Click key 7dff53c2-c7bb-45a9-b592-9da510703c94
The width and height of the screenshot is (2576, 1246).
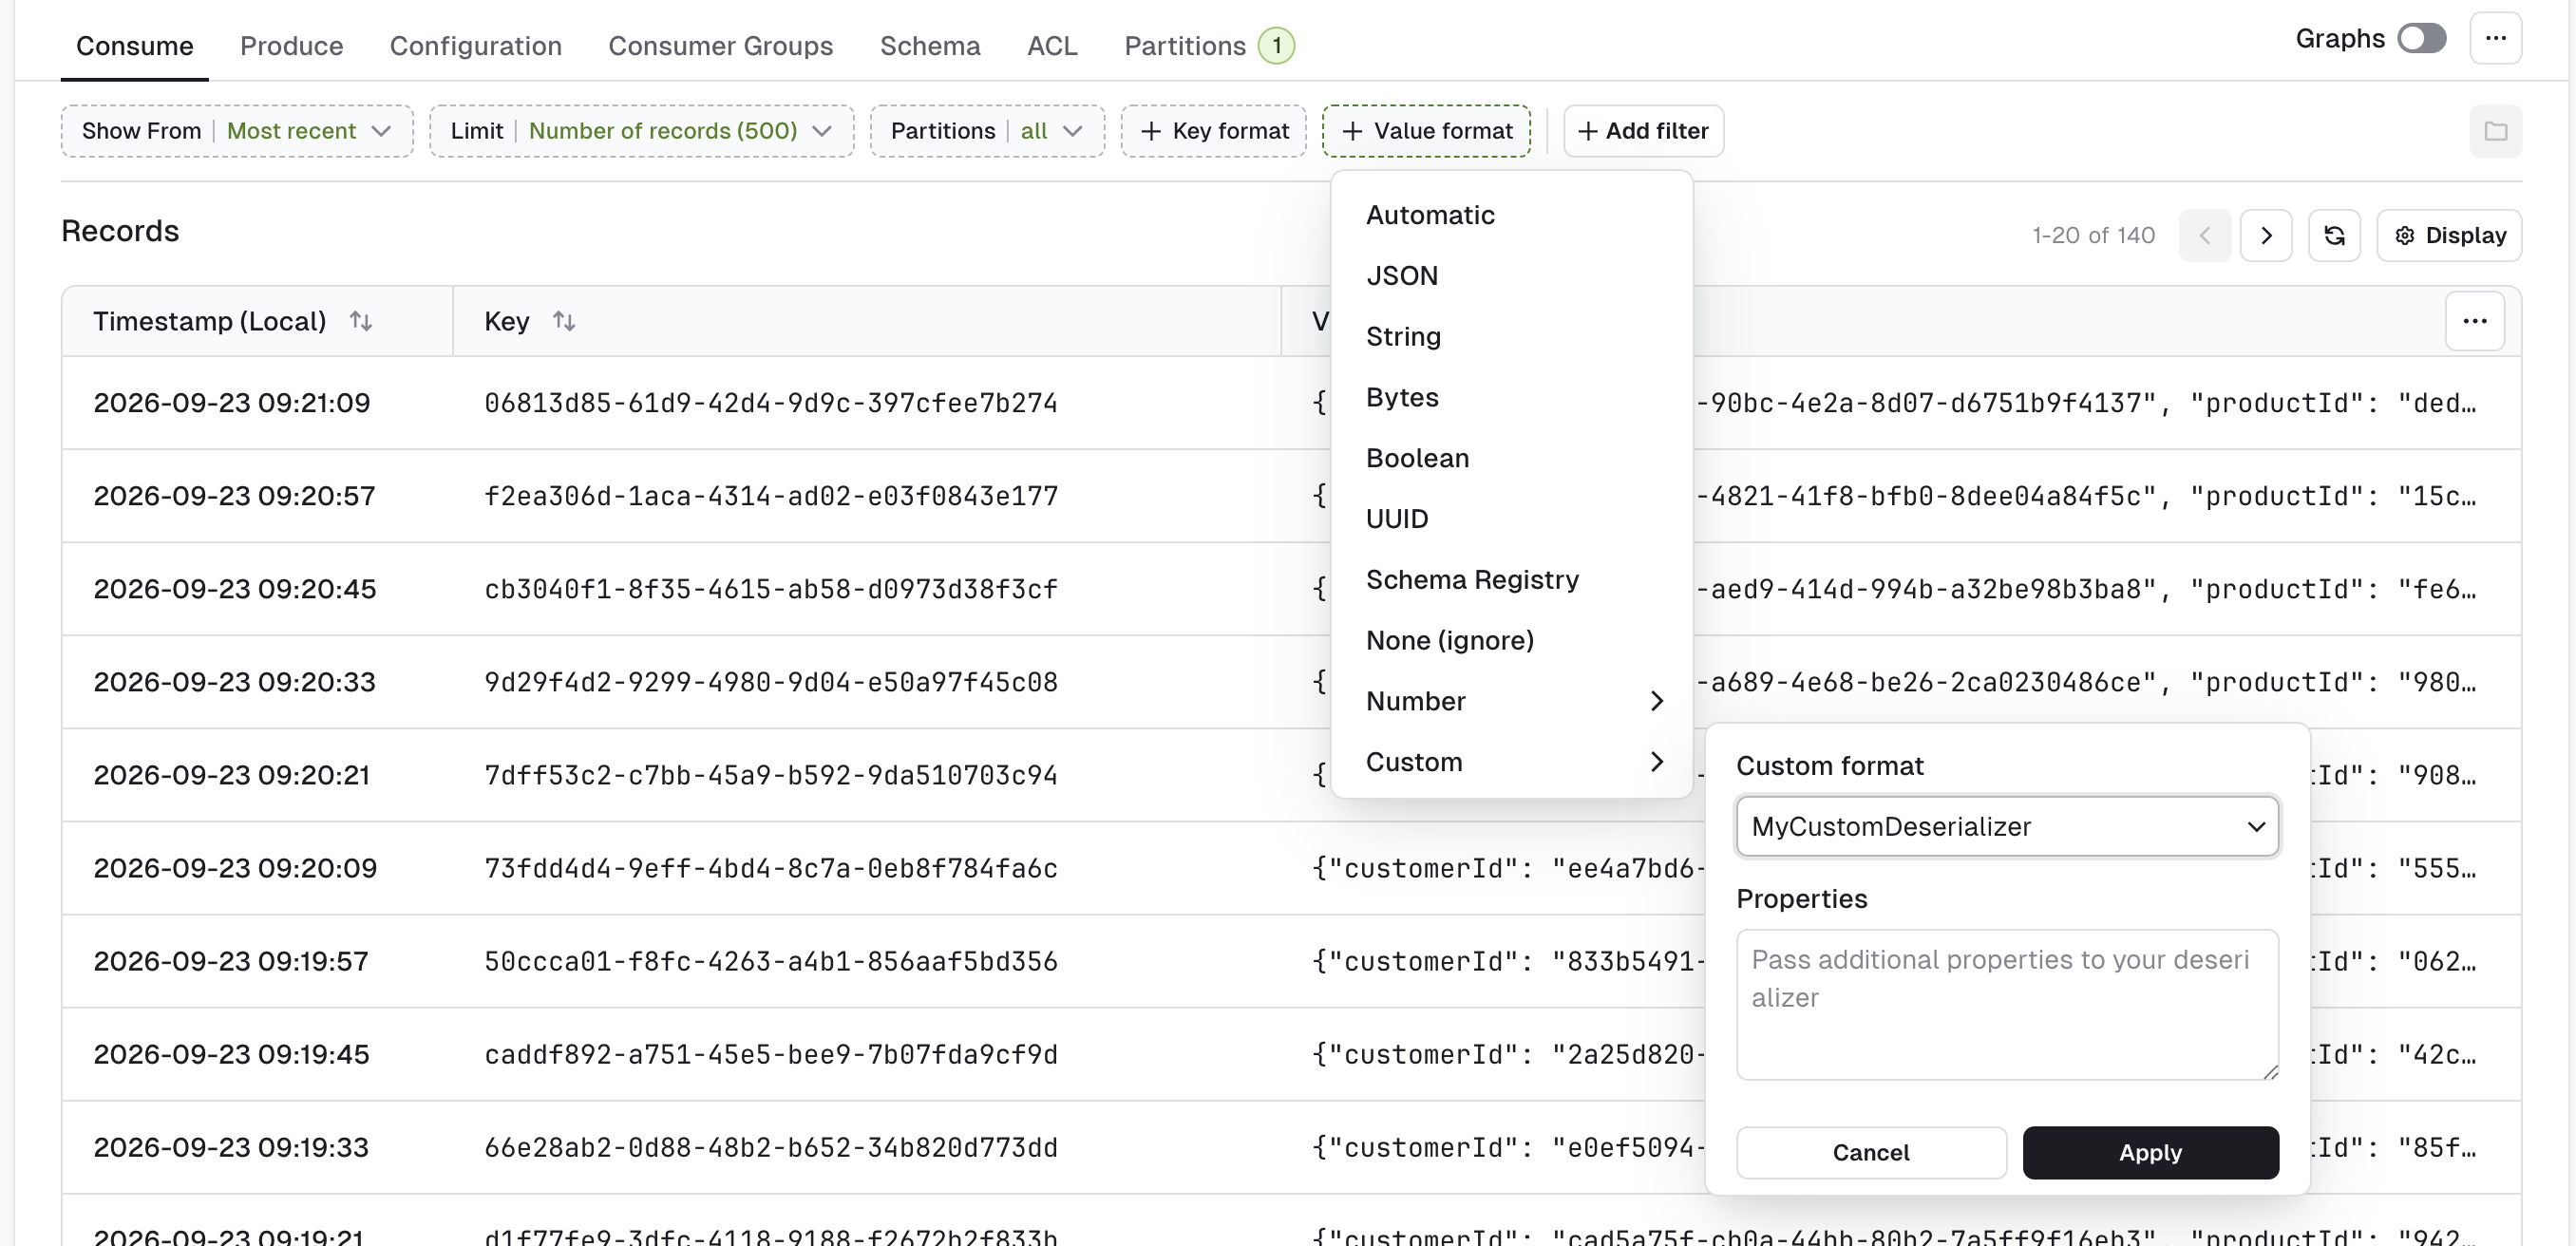coord(770,775)
